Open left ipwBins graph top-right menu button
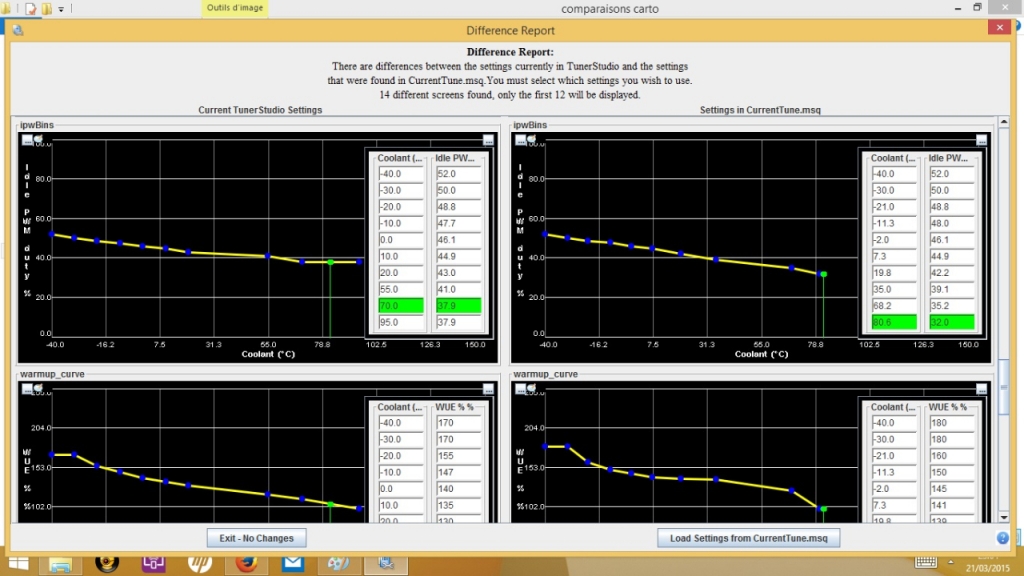Viewport: 1024px width, 576px height. click(488, 140)
